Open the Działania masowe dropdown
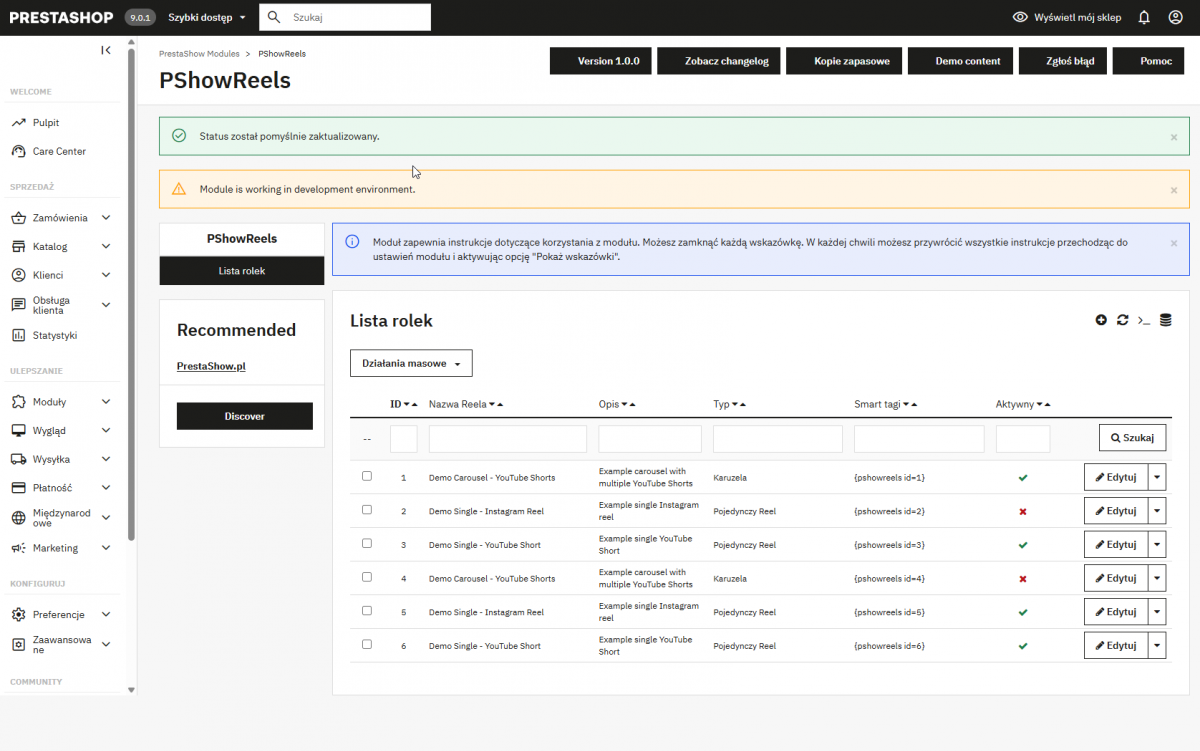Screen dimensions: 1200x751 (410, 362)
